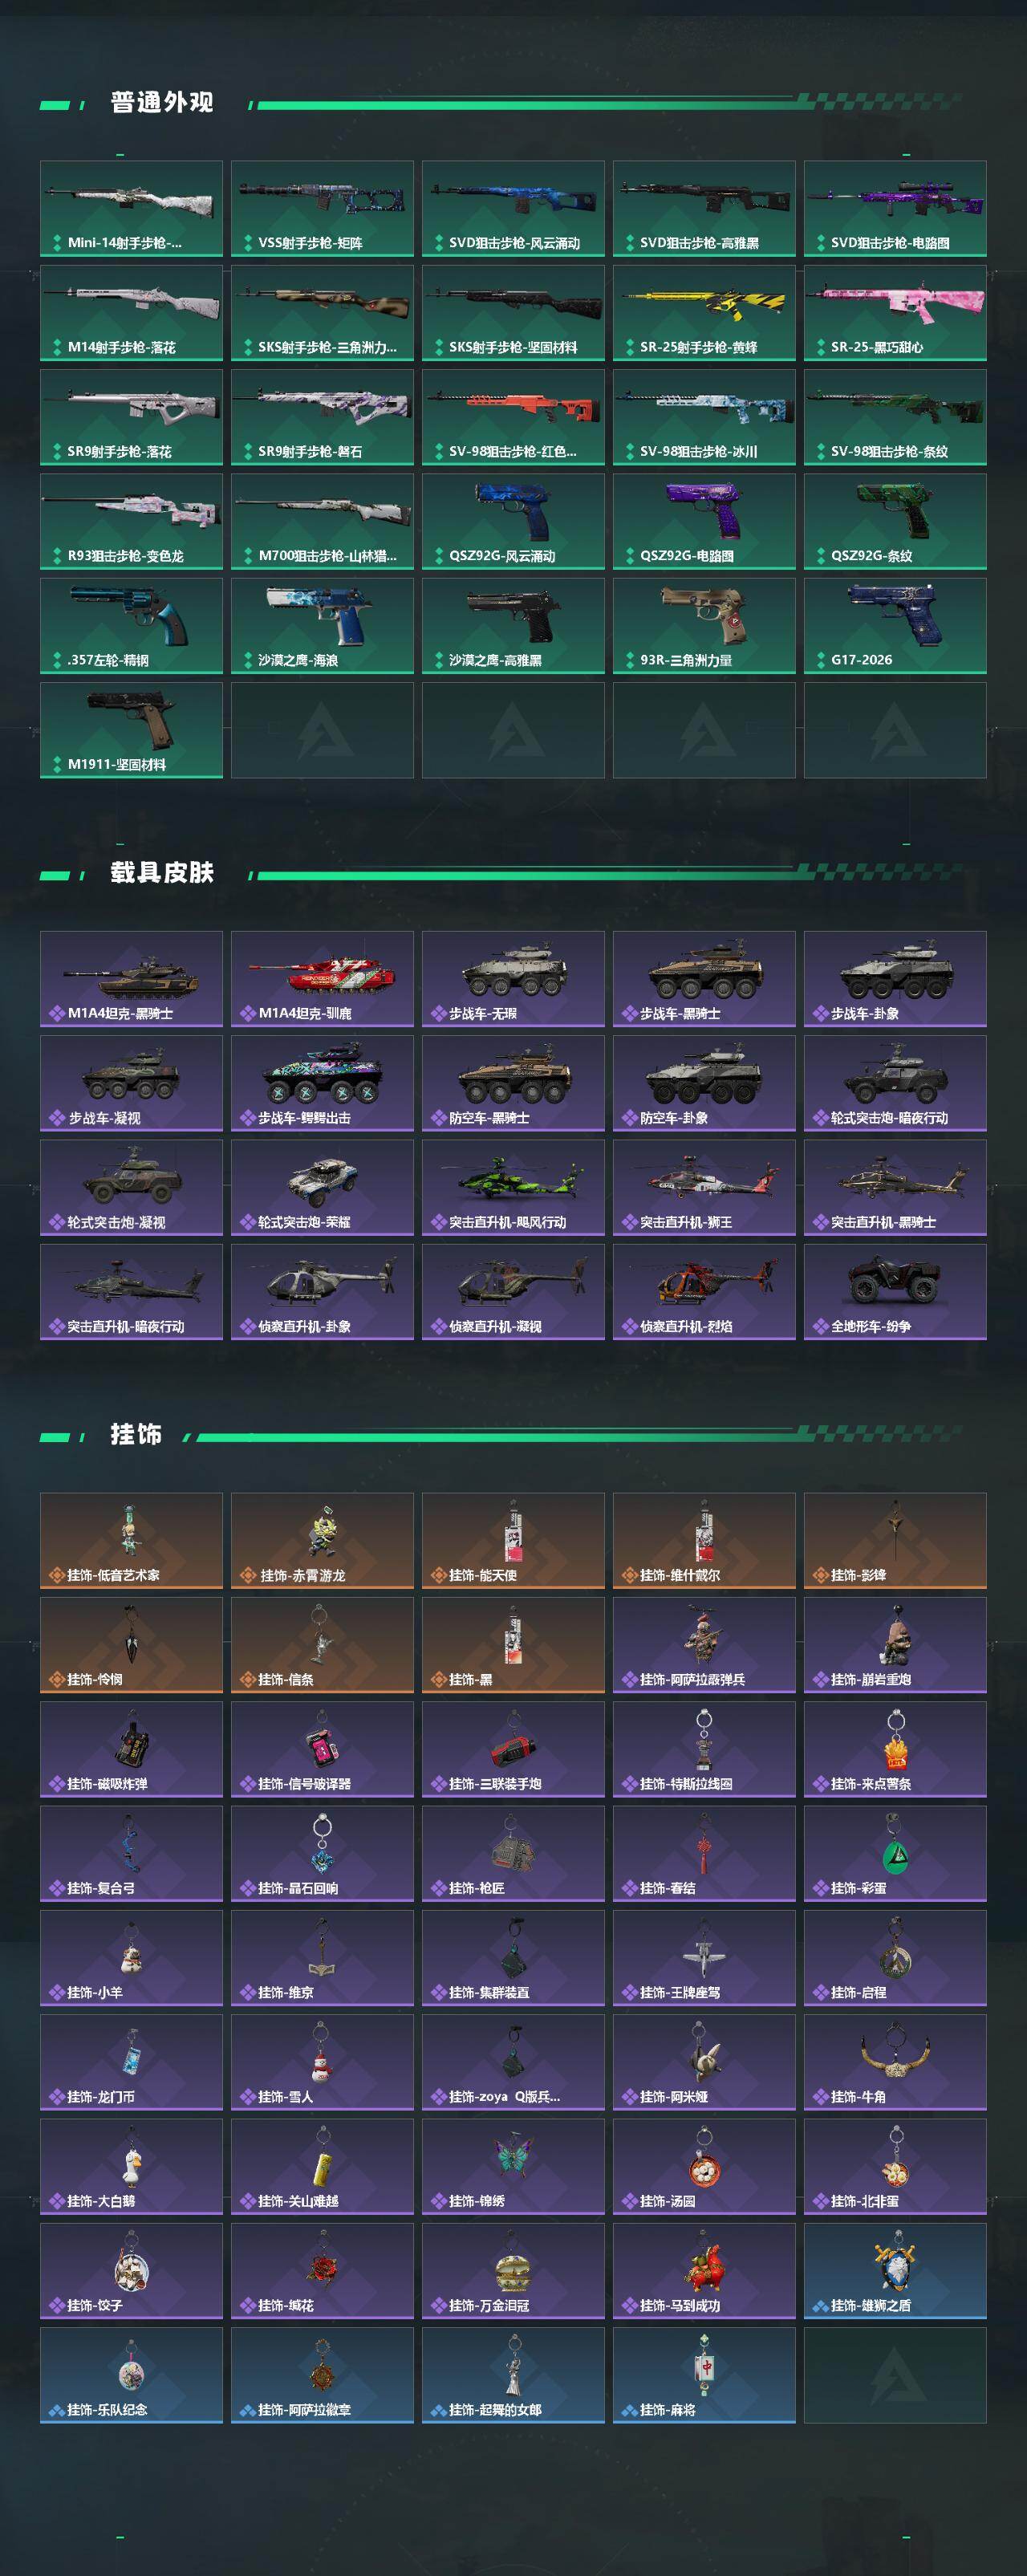1027x2576 pixels.
Task: Select the G17-2026 pistol skin
Action: pyautogui.click(x=895, y=625)
